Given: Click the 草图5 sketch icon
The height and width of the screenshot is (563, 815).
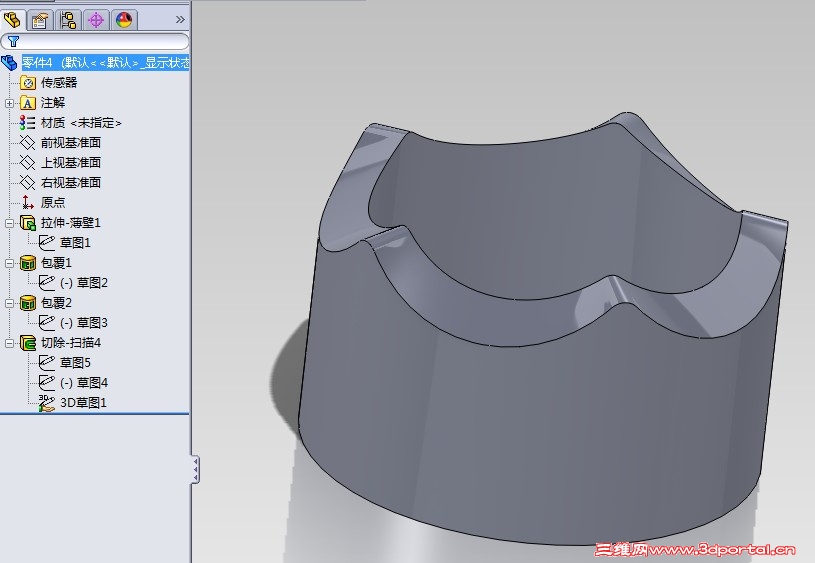Looking at the screenshot, I should pyautogui.click(x=47, y=362).
